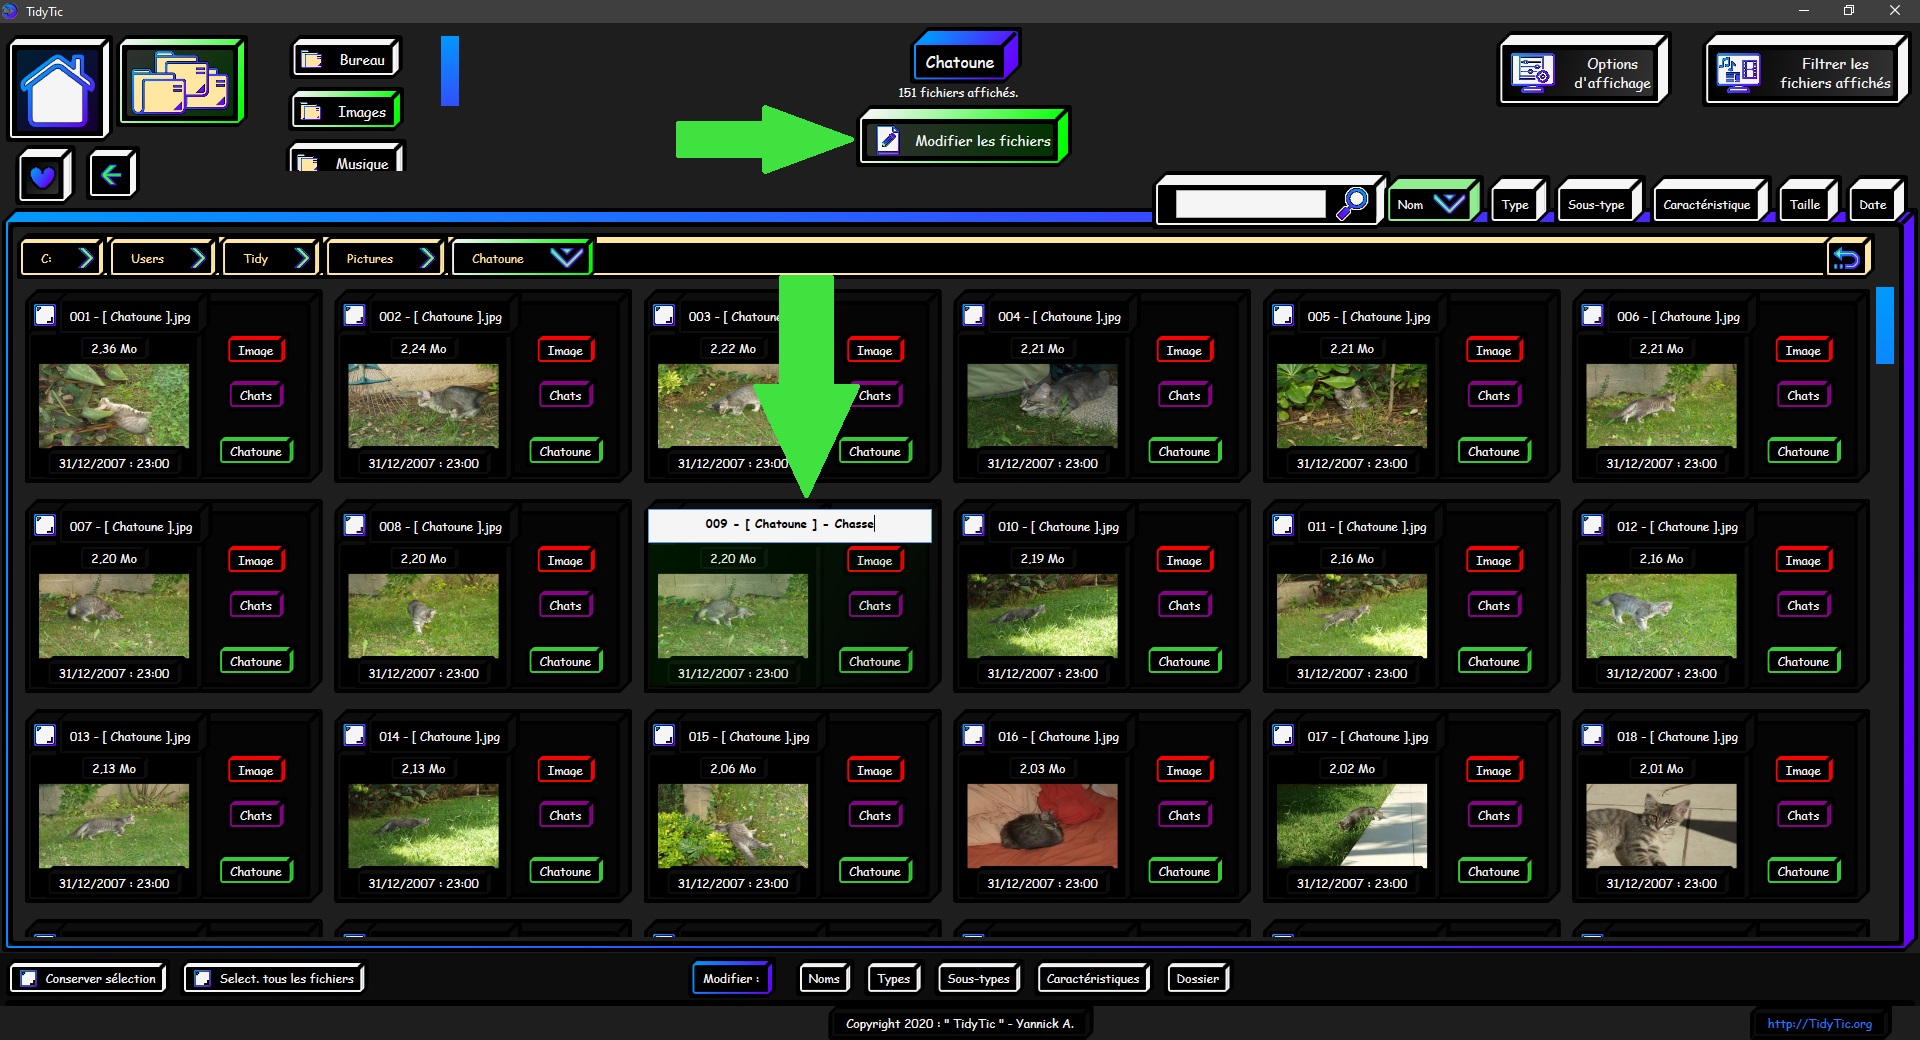This screenshot has width=1920, height=1040.
Task: Expand the Pictures breadcrumb chevron
Action: point(427,258)
